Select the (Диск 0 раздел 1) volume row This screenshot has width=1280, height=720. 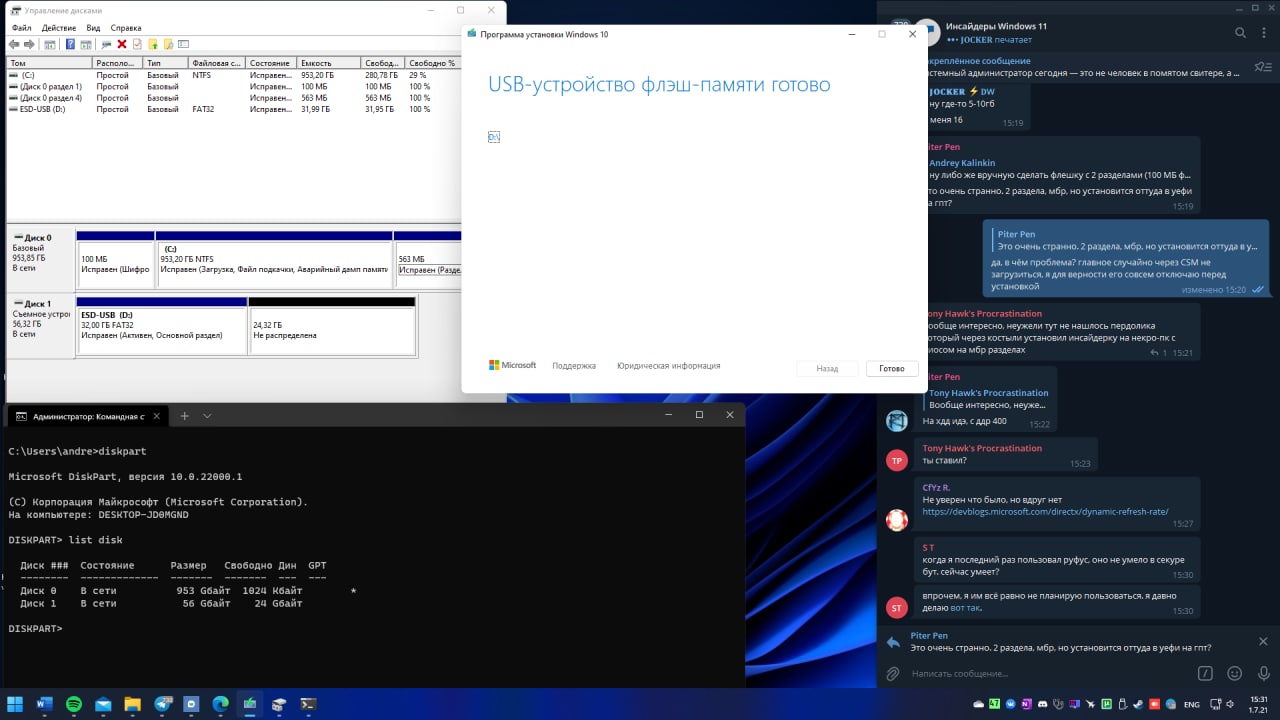[x=232, y=87]
